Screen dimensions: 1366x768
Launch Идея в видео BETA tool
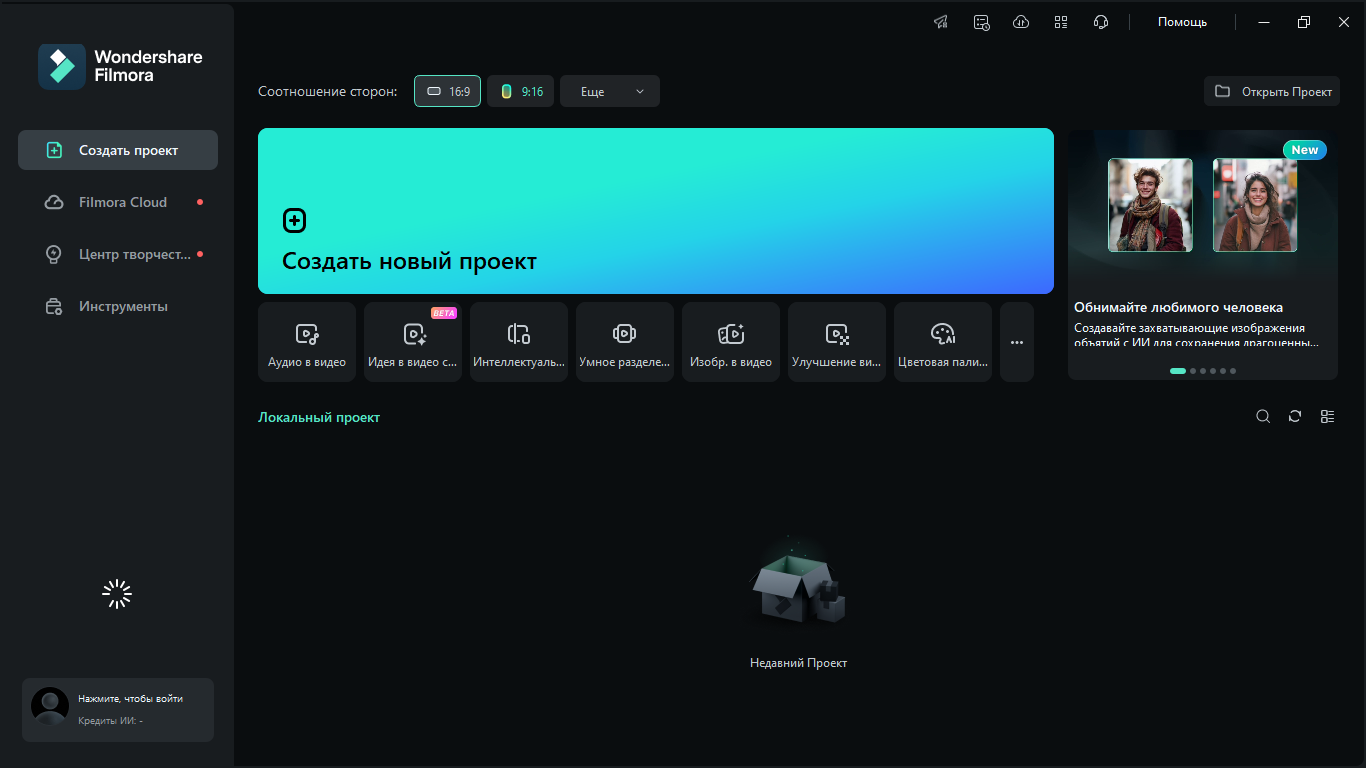(413, 342)
